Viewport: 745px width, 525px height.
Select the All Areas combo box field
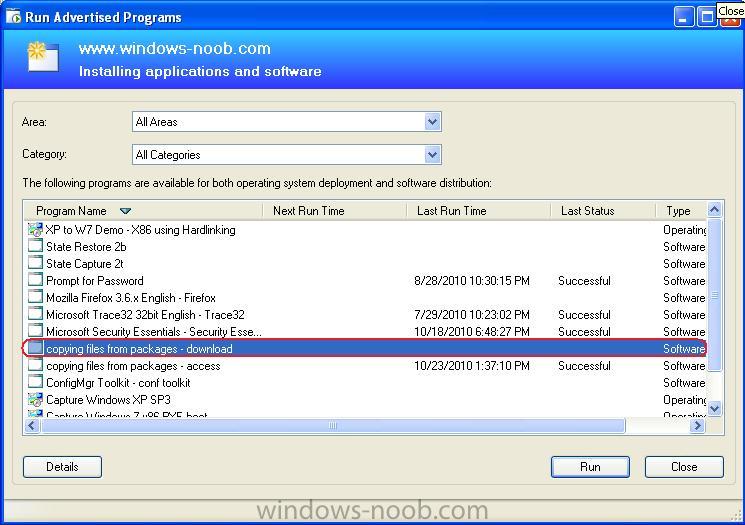point(287,122)
